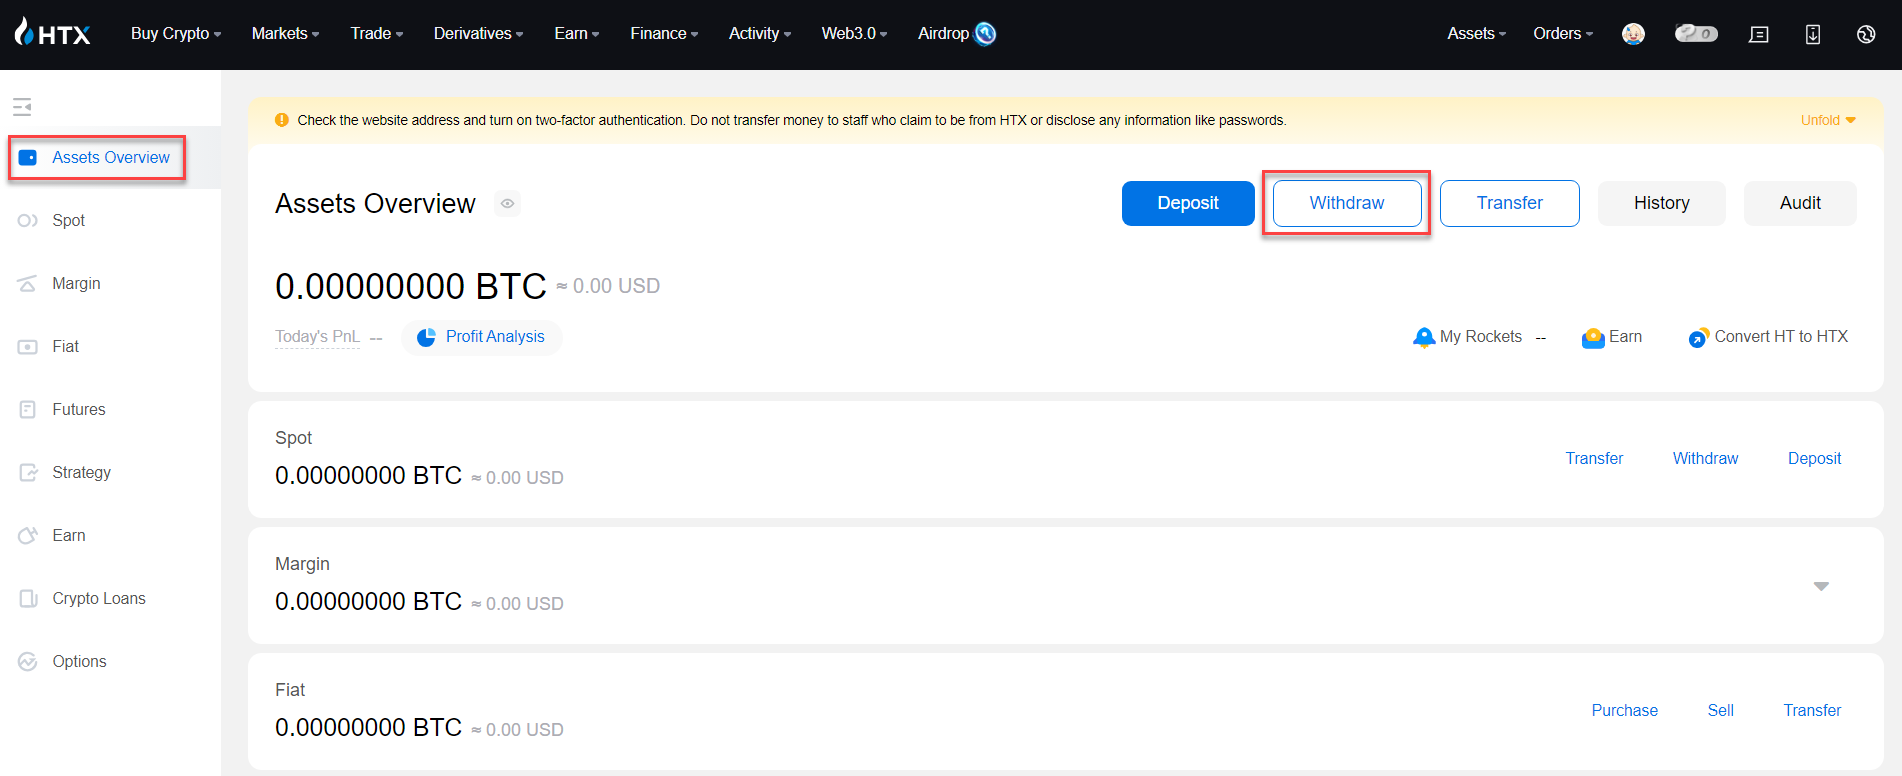Viewport: 1902px width, 776px height.
Task: Click the Margin sidebar icon
Action: [28, 284]
